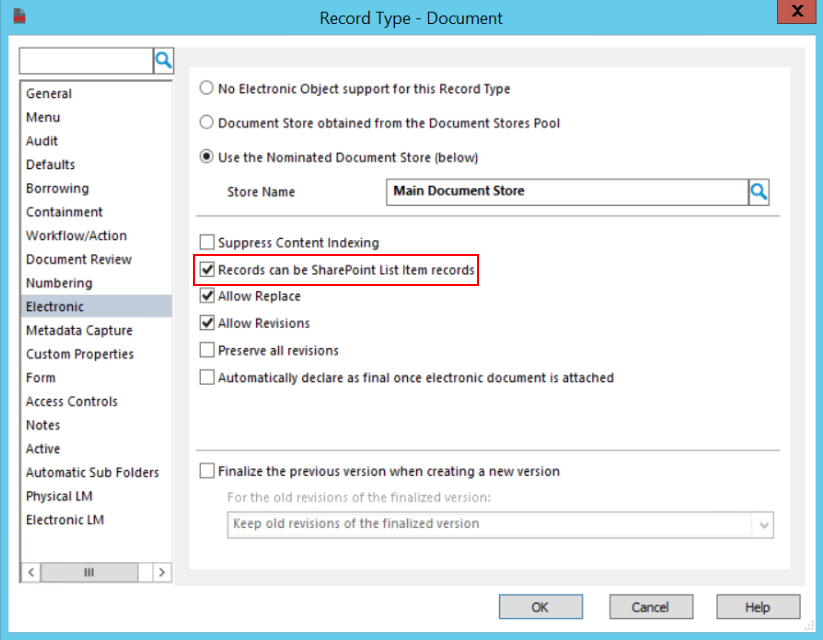Screen dimensions: 823x640
Task: Click the Cancel button
Action: 650,607
